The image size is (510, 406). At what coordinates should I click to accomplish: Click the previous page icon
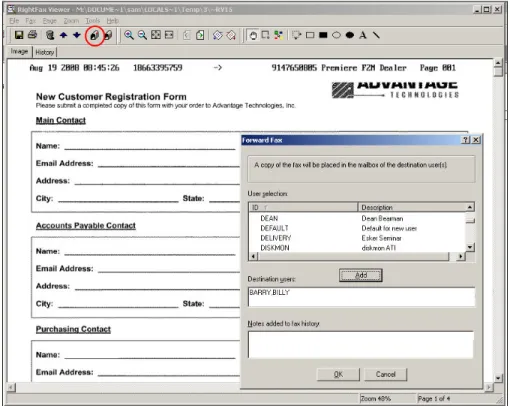(x=187, y=35)
